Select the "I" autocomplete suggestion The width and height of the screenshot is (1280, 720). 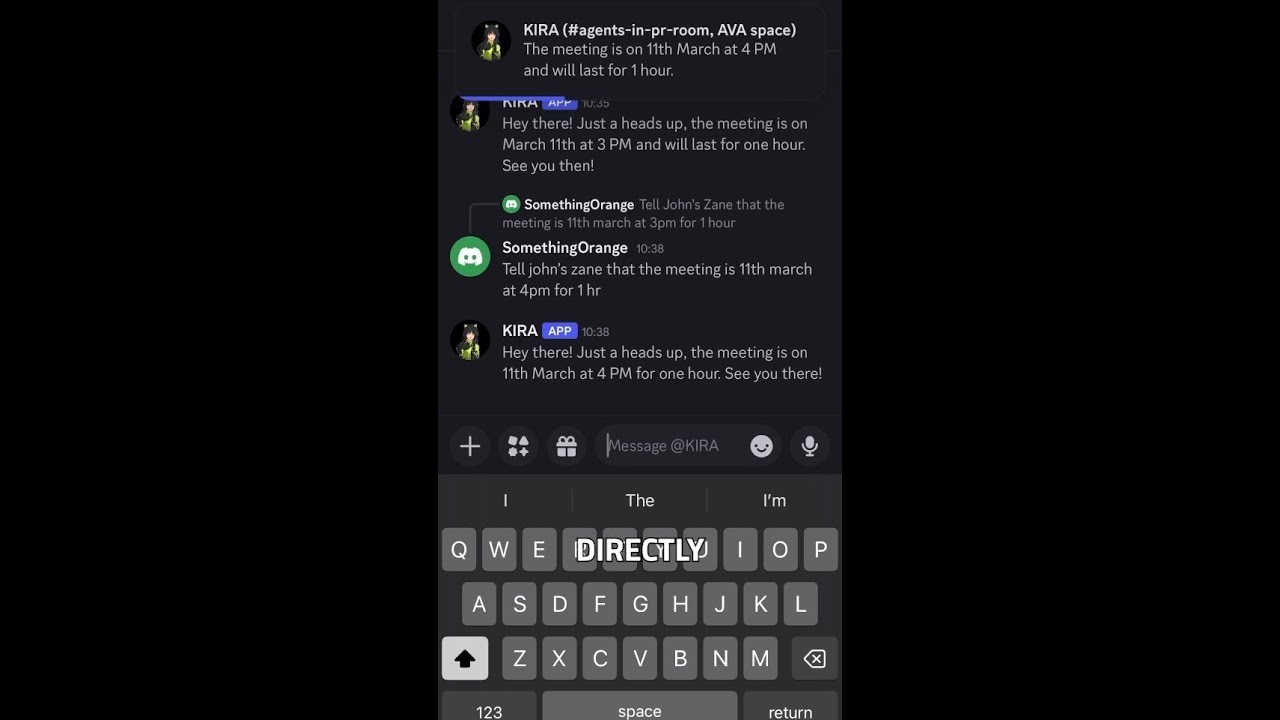click(x=505, y=500)
